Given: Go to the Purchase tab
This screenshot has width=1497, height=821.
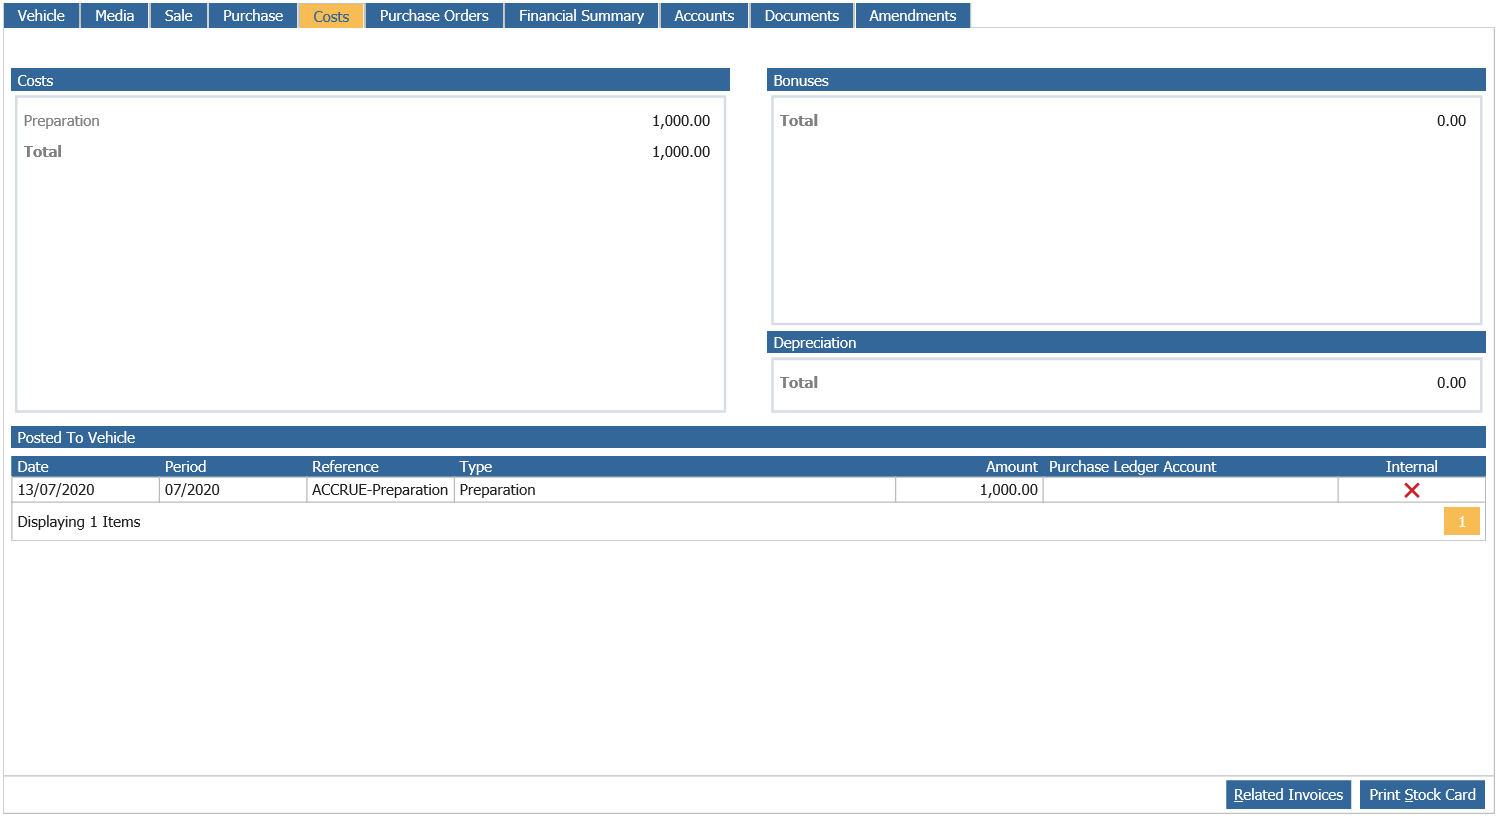Looking at the screenshot, I should (253, 16).
